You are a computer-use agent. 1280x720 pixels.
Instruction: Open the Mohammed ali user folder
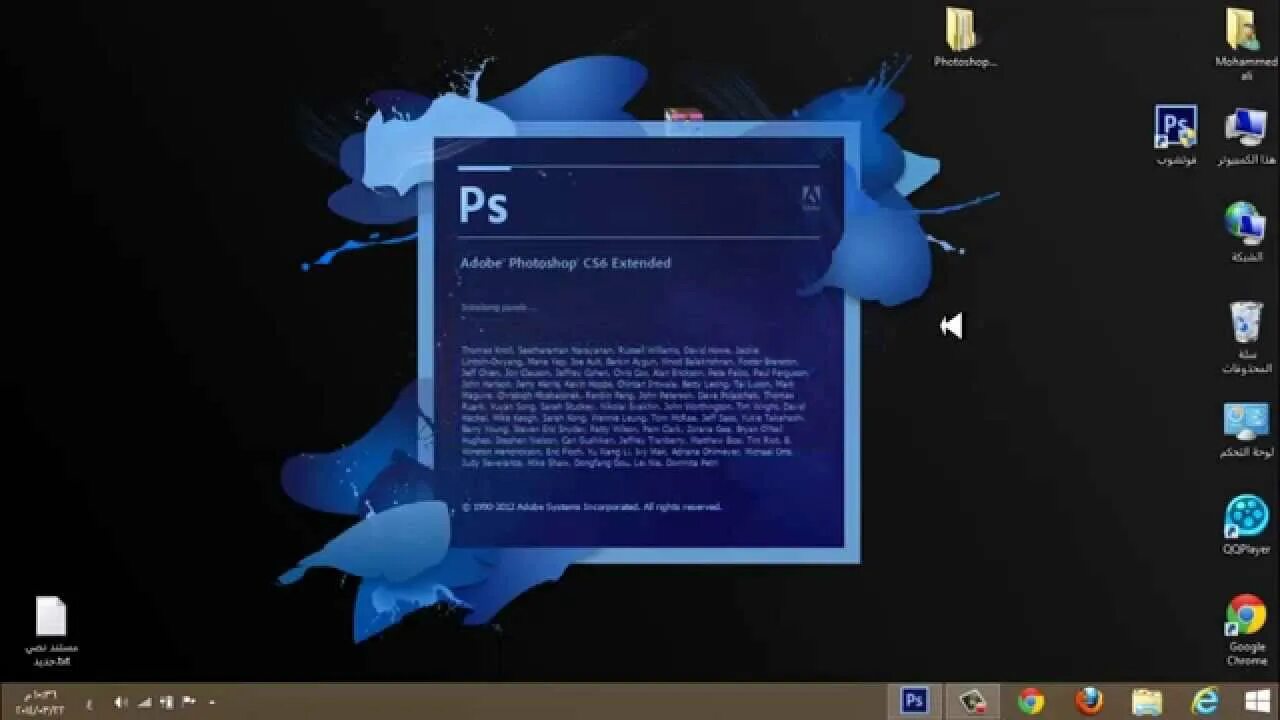pyautogui.click(x=1246, y=43)
